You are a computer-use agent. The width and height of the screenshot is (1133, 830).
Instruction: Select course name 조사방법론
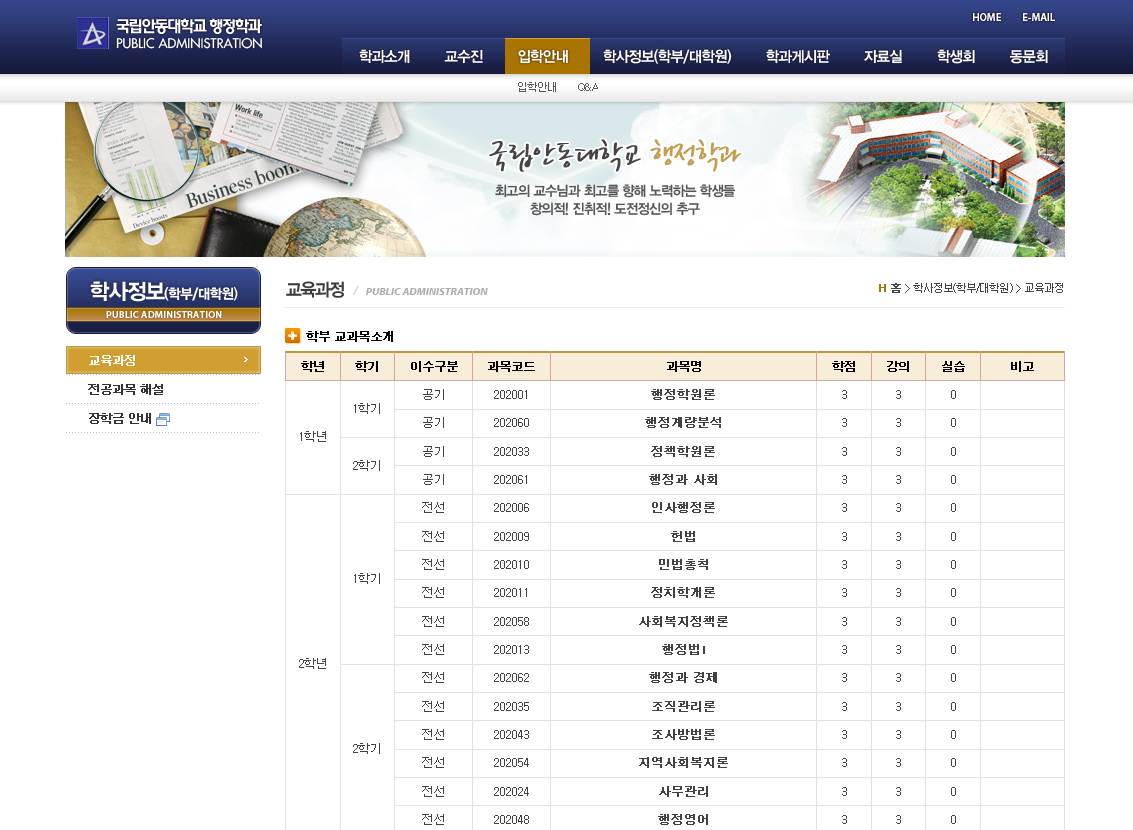(x=684, y=735)
